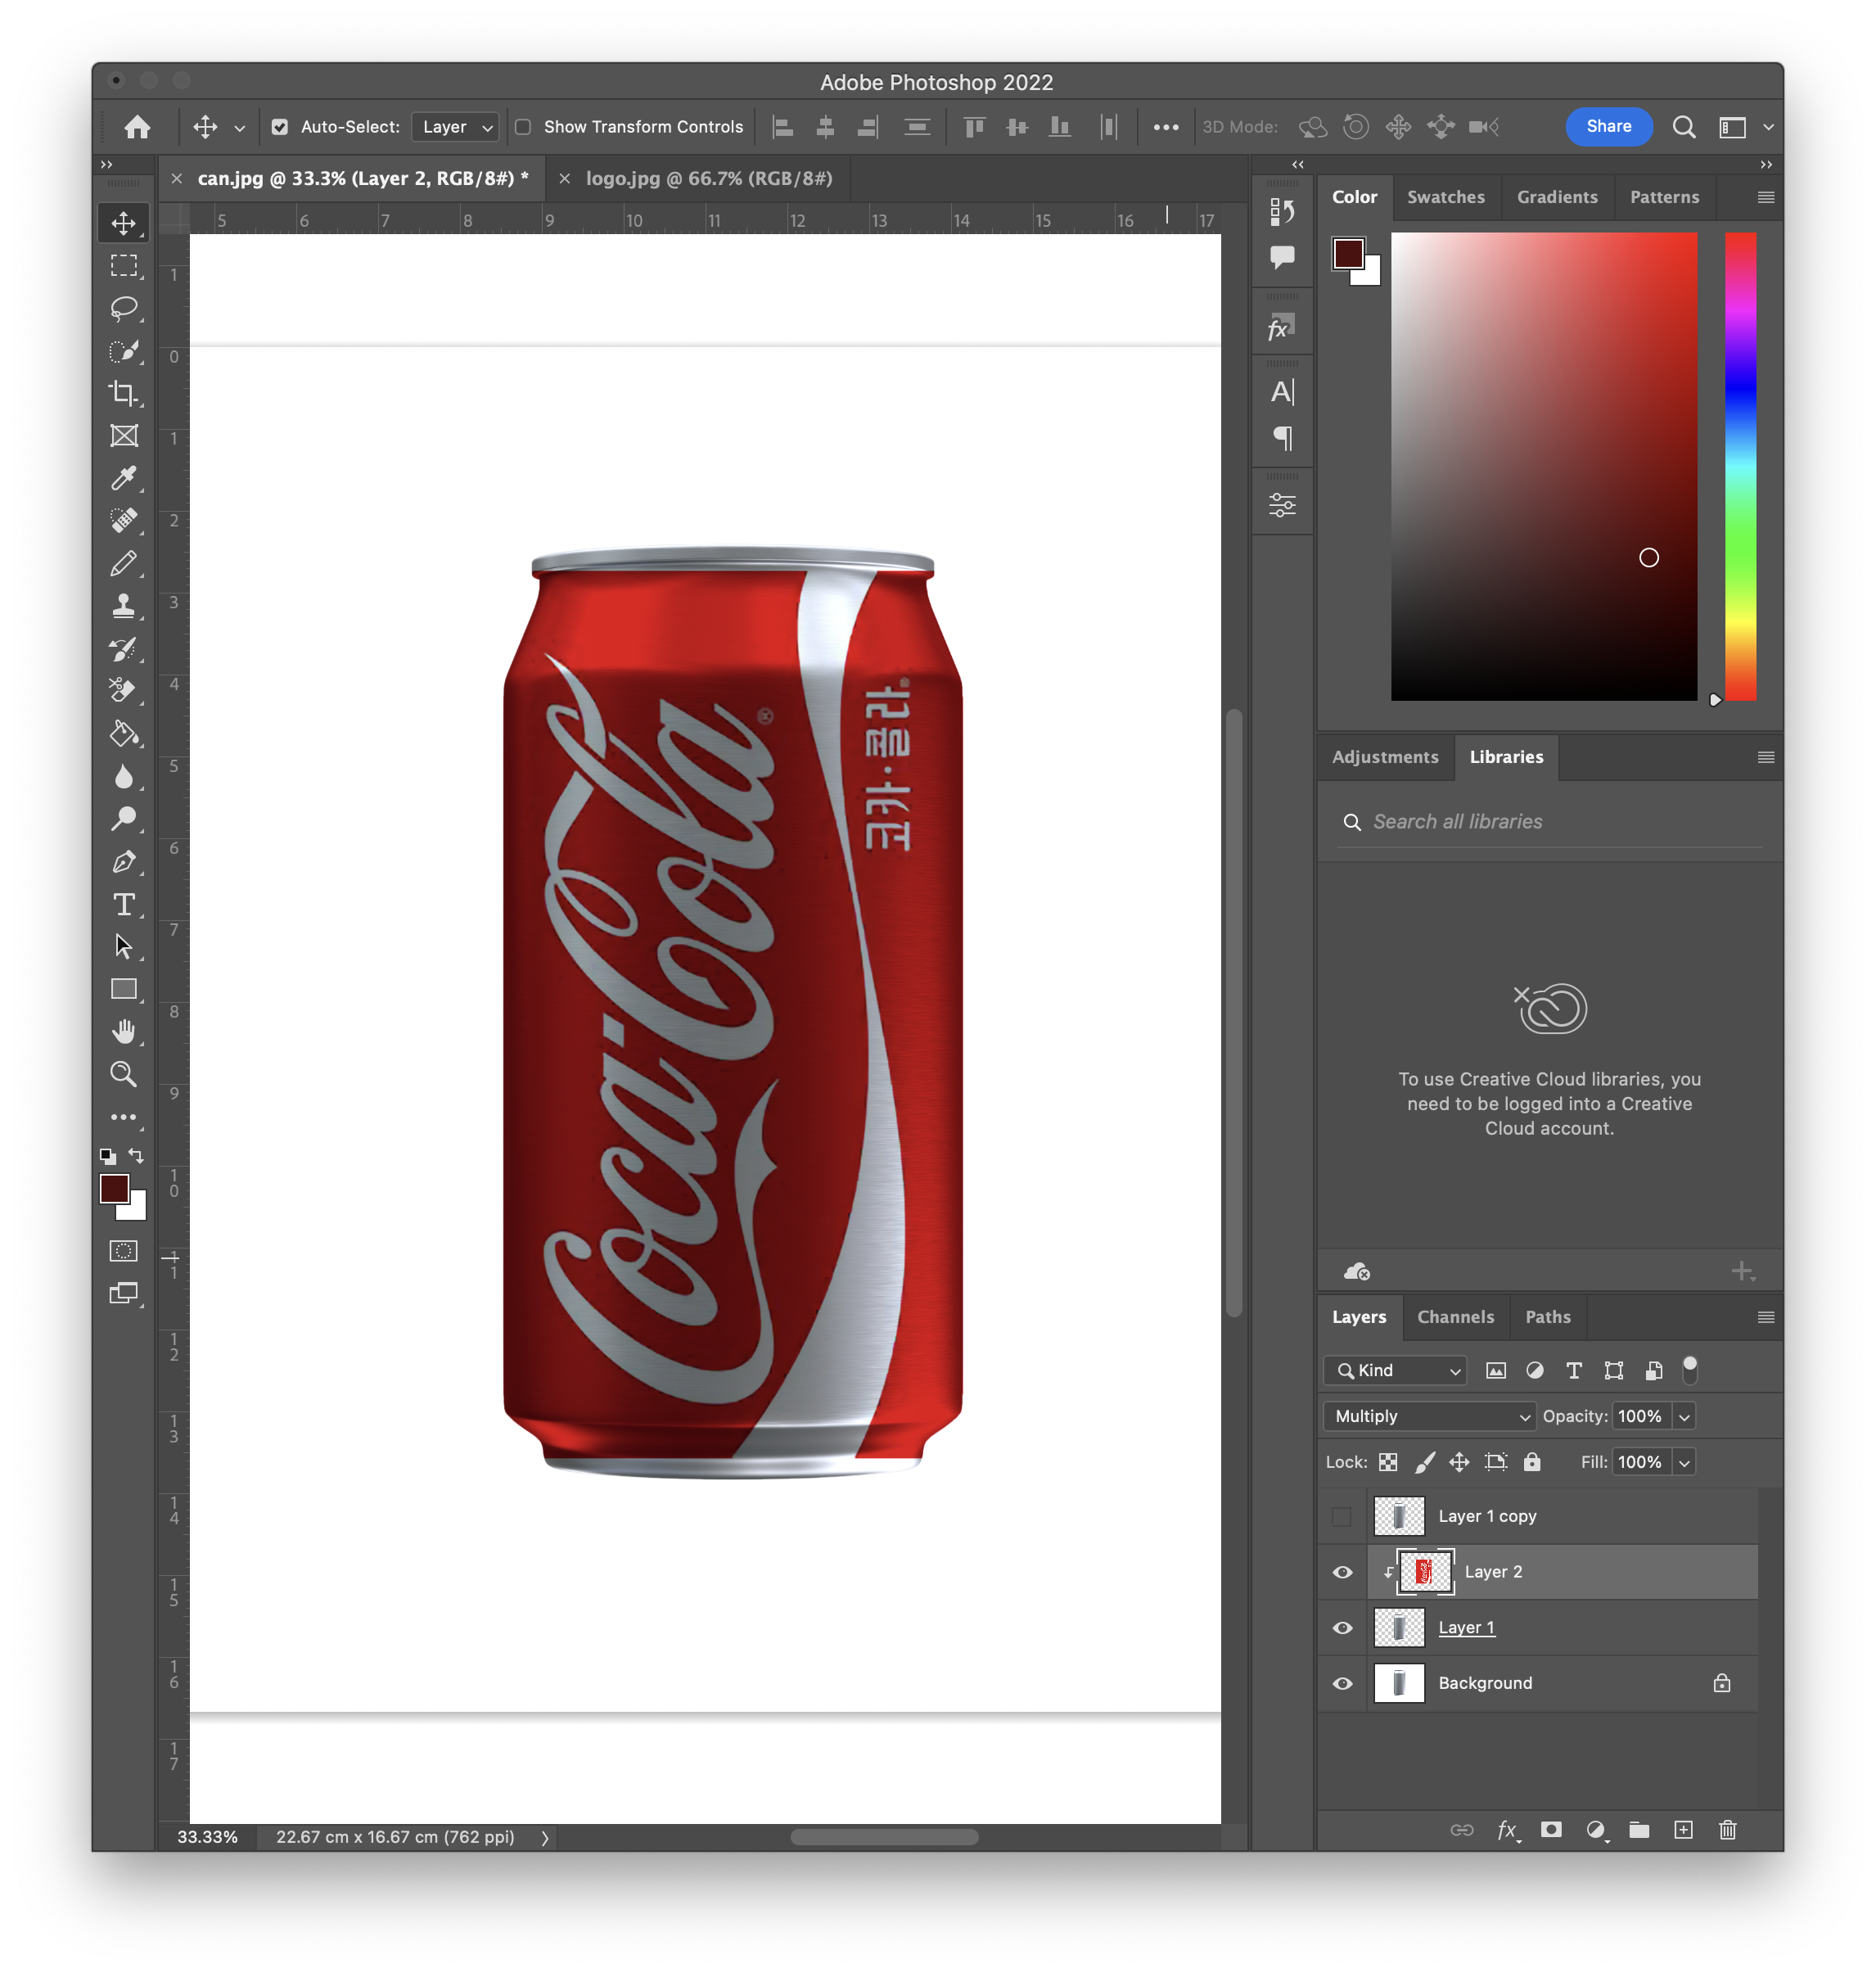
Task: Switch to the Gradients tab
Action: 1557,197
